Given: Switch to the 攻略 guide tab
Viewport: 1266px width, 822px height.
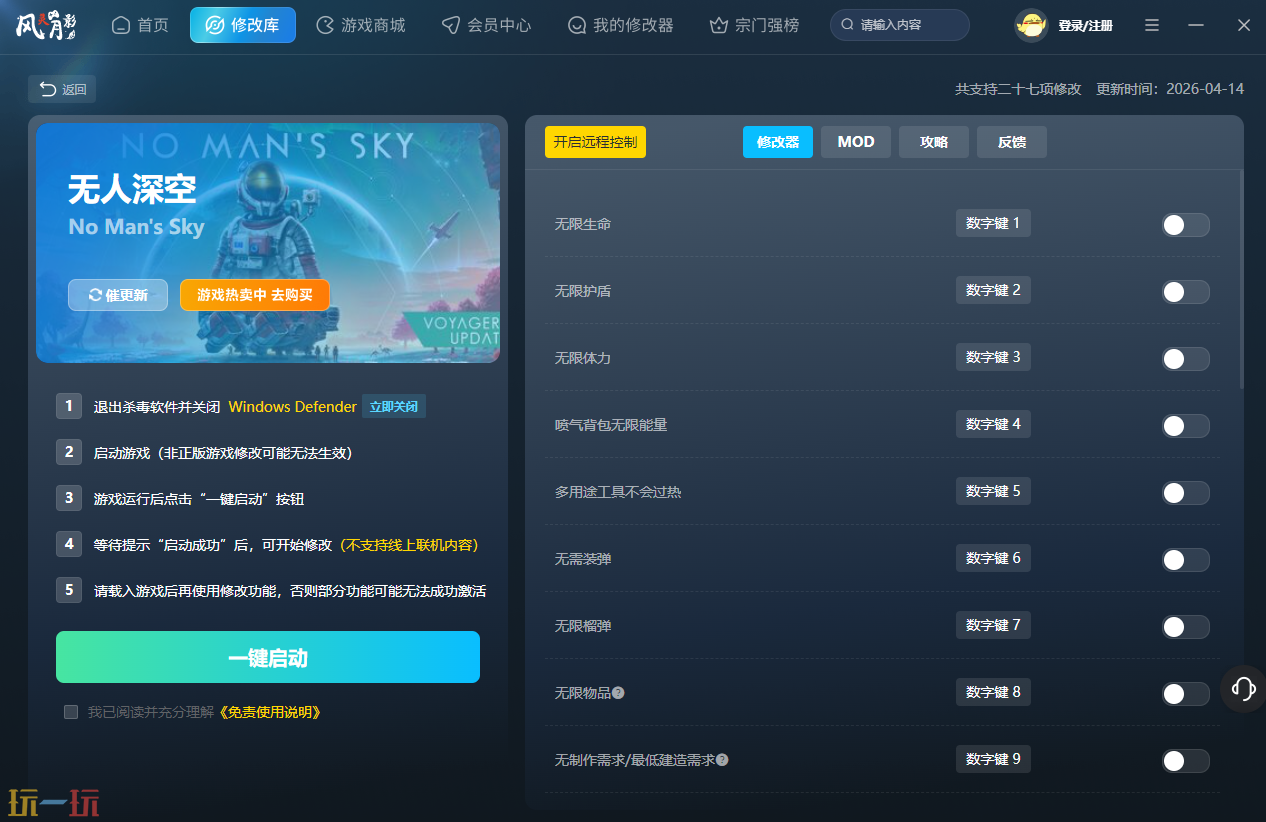Looking at the screenshot, I should coord(934,142).
